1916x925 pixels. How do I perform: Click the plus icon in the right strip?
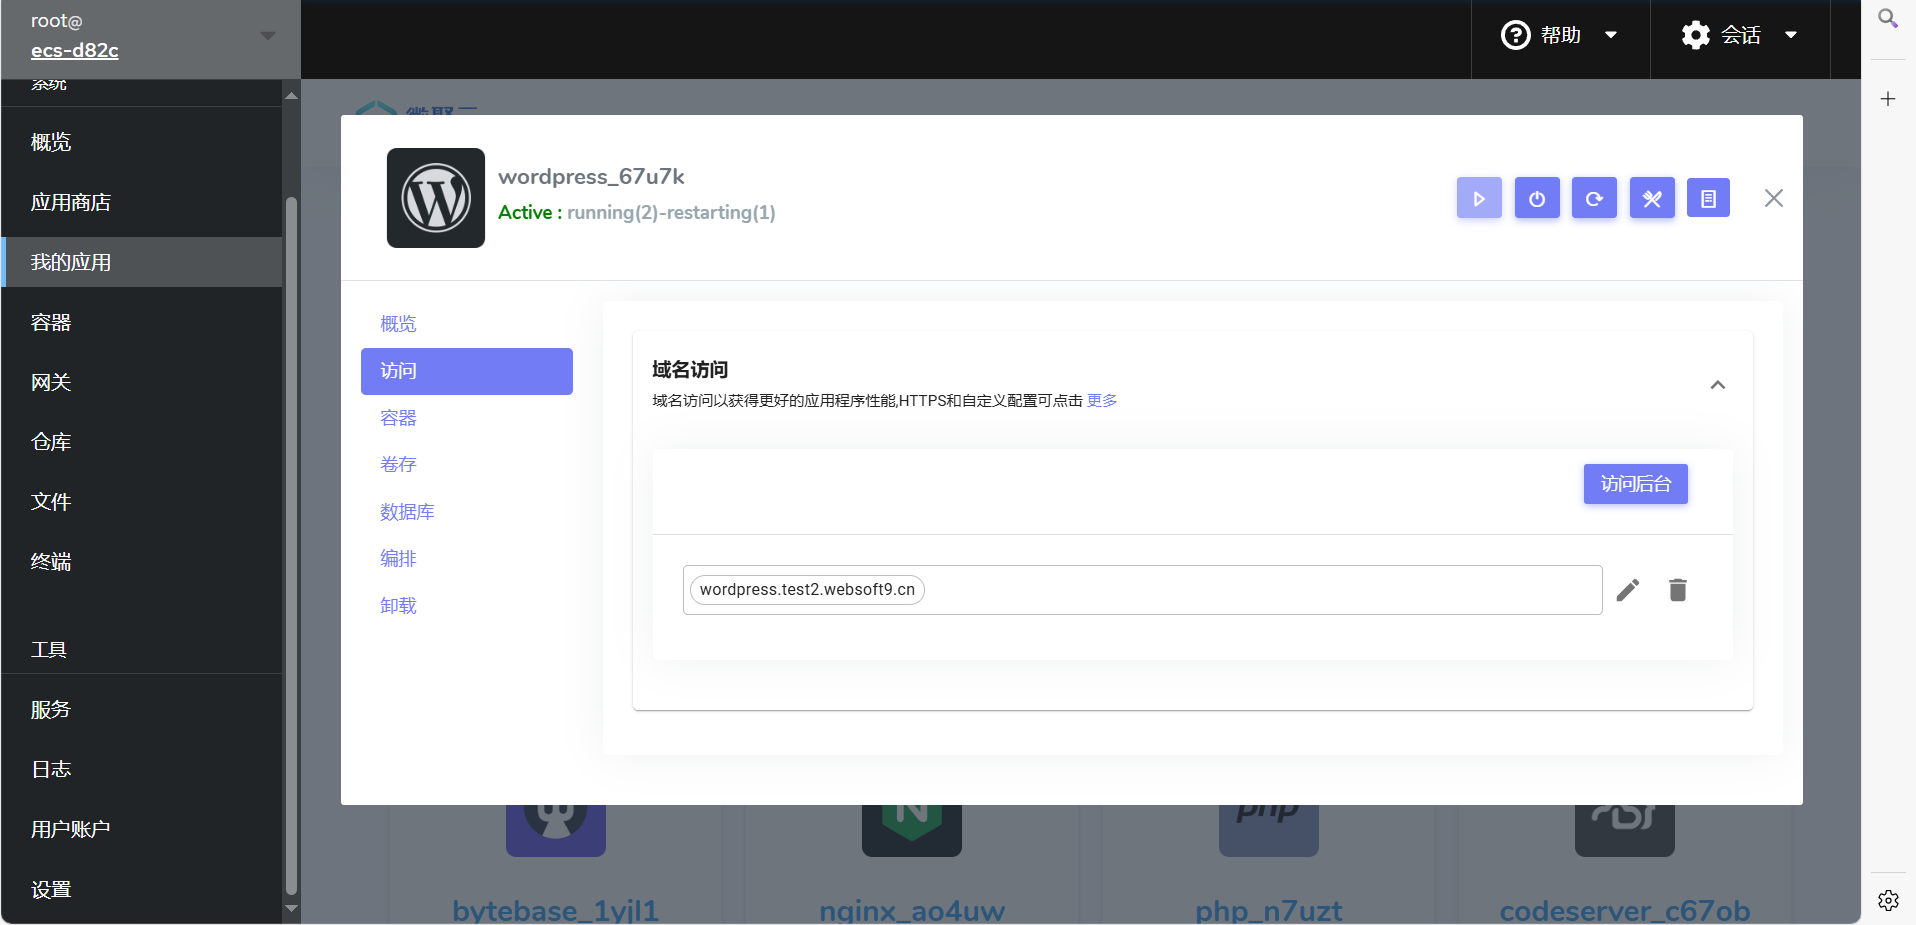[x=1888, y=99]
